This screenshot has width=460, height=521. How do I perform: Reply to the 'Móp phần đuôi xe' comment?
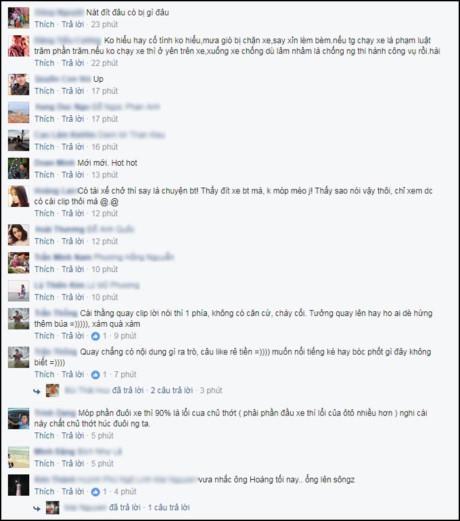click(73, 436)
